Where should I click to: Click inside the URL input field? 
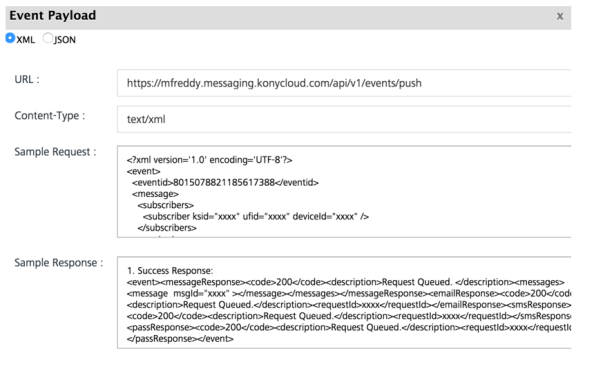tap(344, 83)
